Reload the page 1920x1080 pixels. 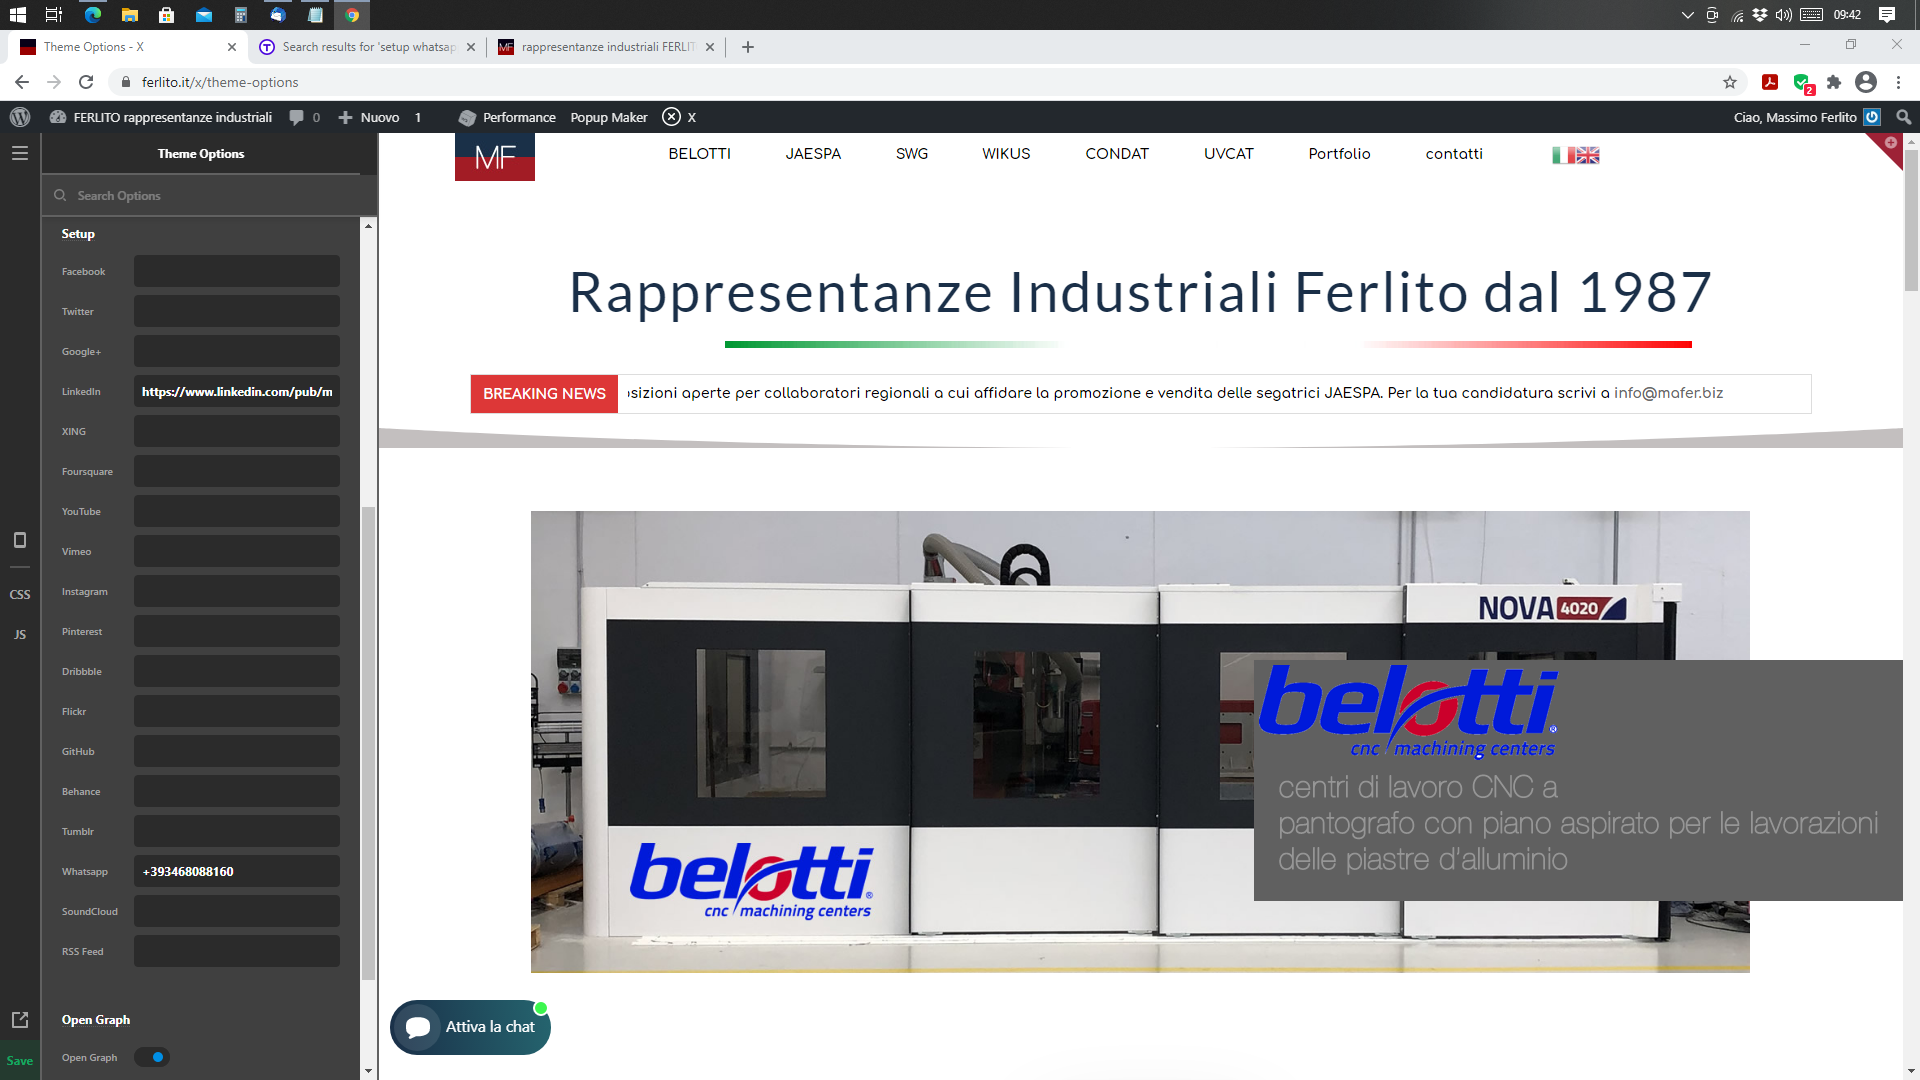[86, 82]
